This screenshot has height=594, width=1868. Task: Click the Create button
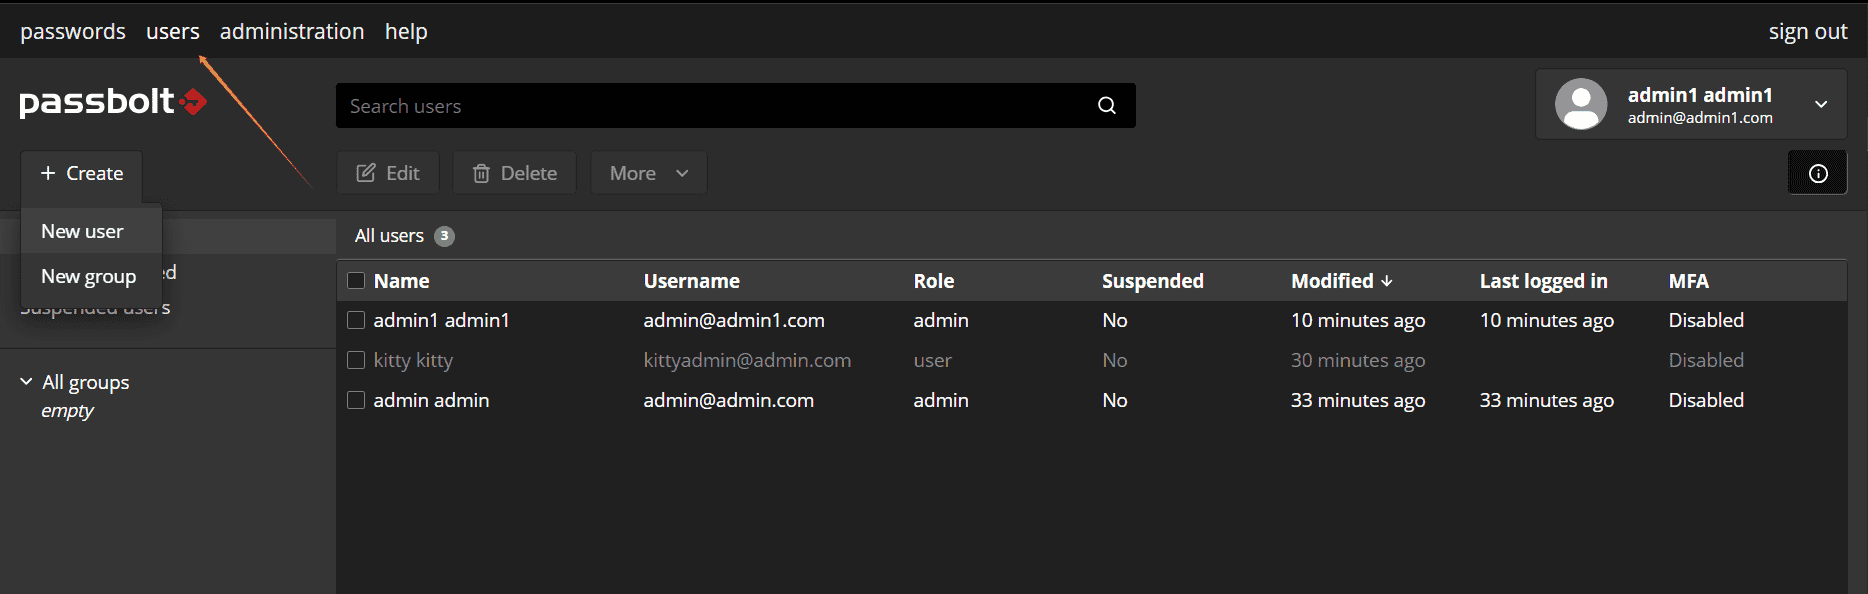click(81, 173)
